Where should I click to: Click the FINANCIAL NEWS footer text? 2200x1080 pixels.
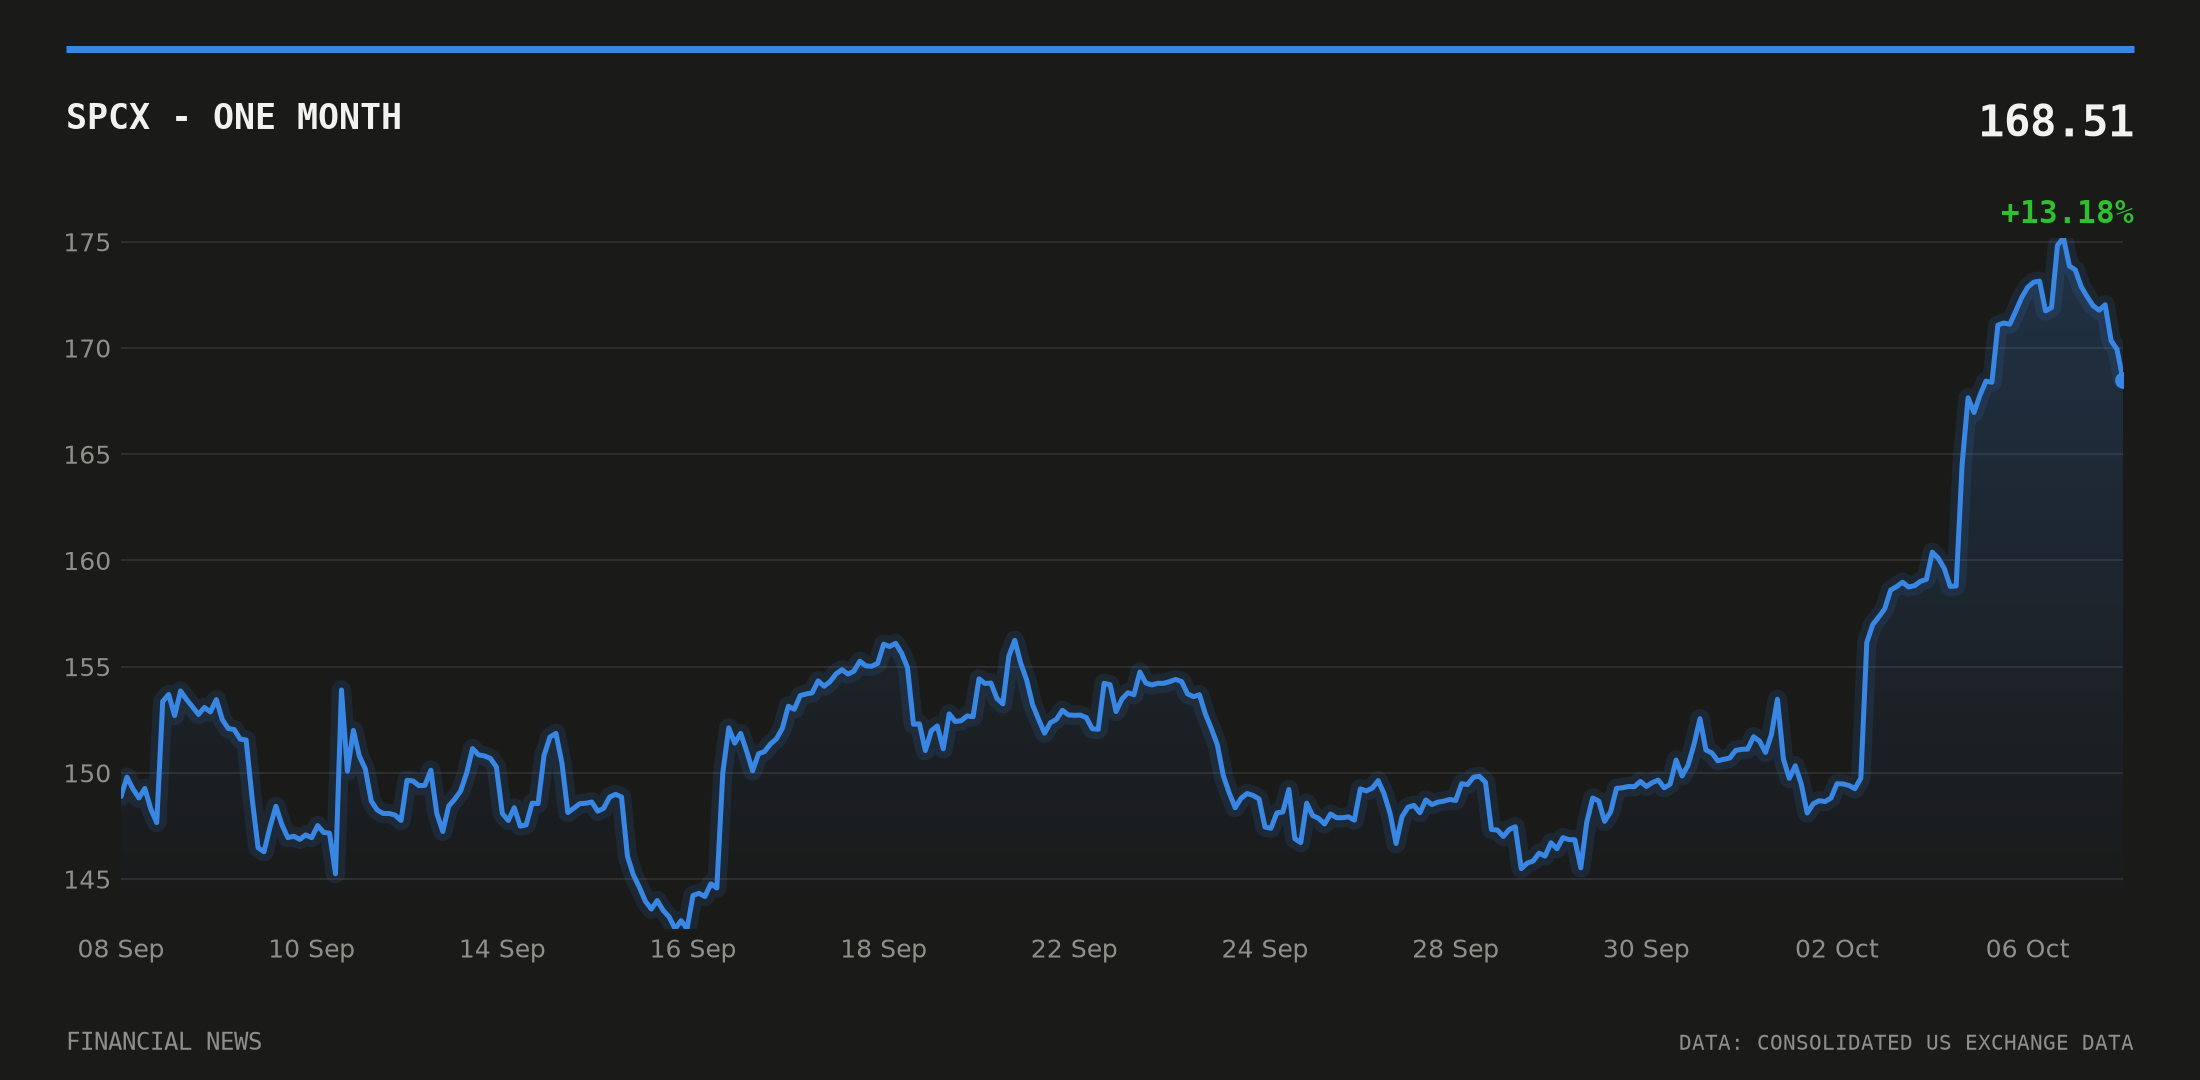coord(164,1042)
